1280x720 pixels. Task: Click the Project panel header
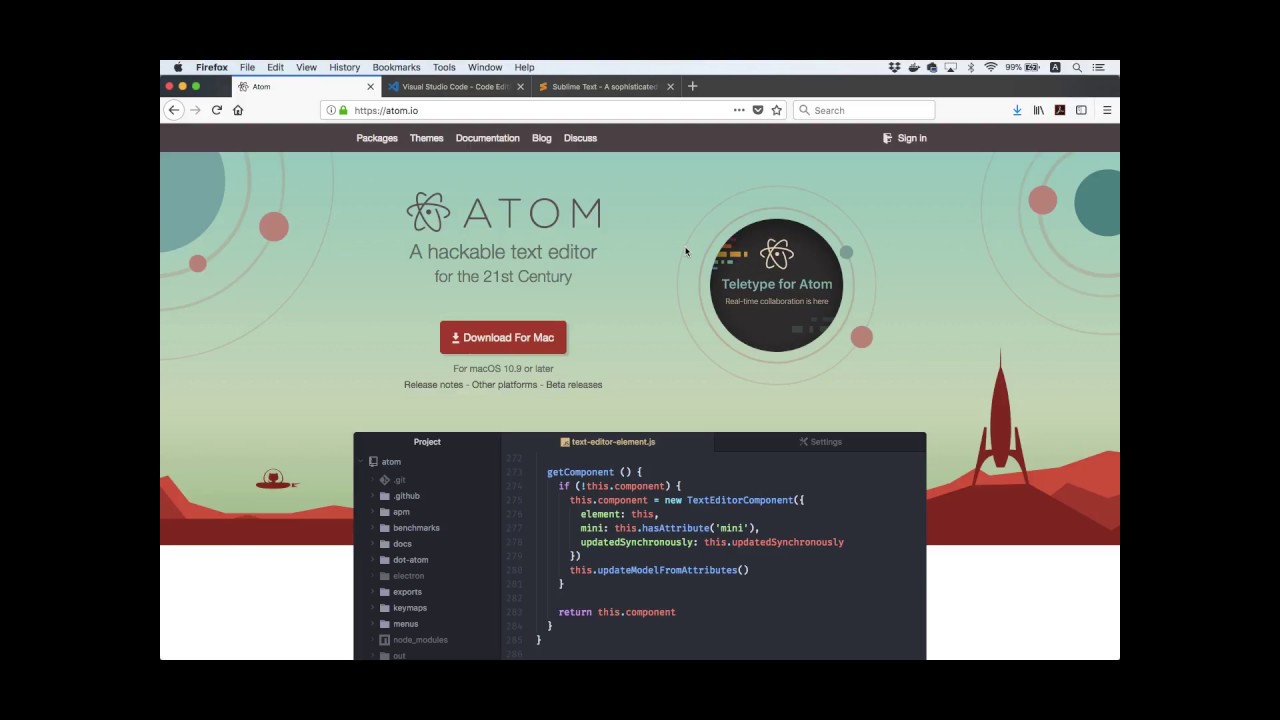(427, 442)
